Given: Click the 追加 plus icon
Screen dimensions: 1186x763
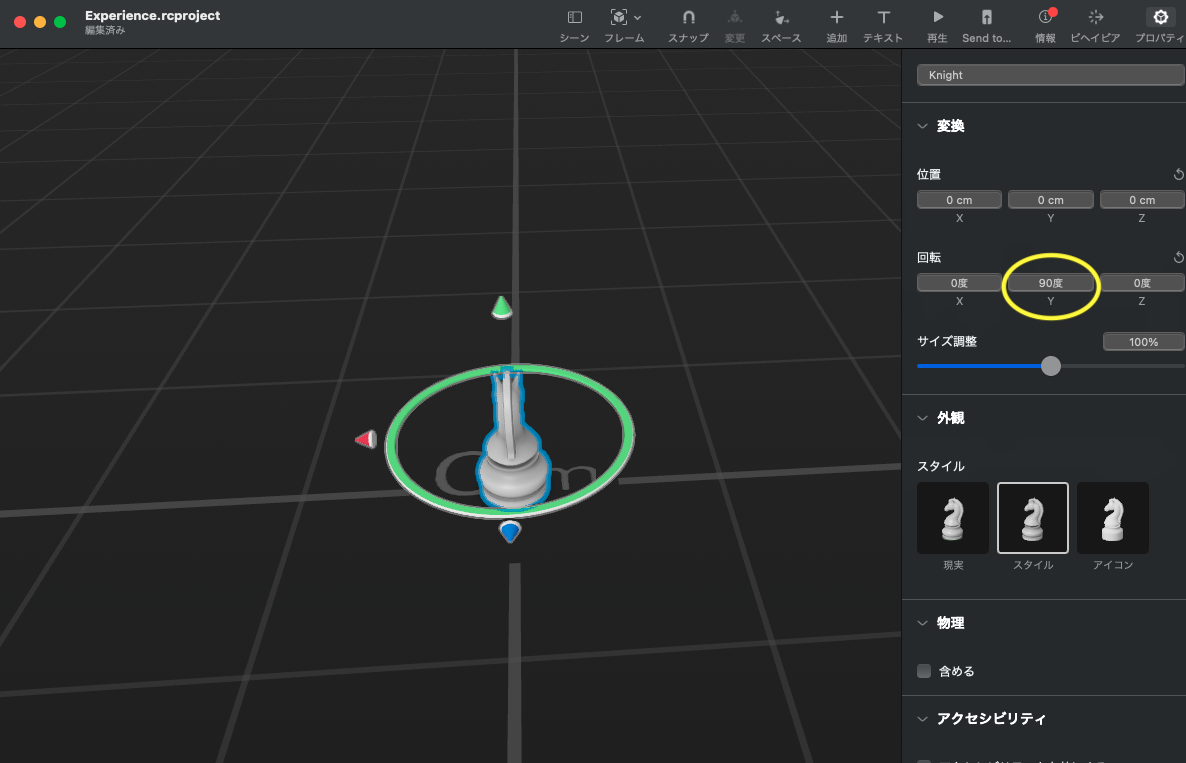Looking at the screenshot, I should coord(837,17).
